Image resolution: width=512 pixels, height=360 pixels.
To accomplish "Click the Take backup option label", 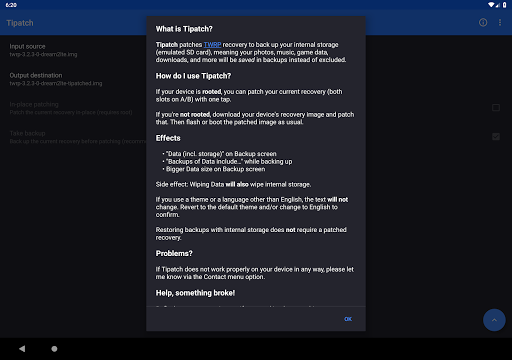I will 27,133.
